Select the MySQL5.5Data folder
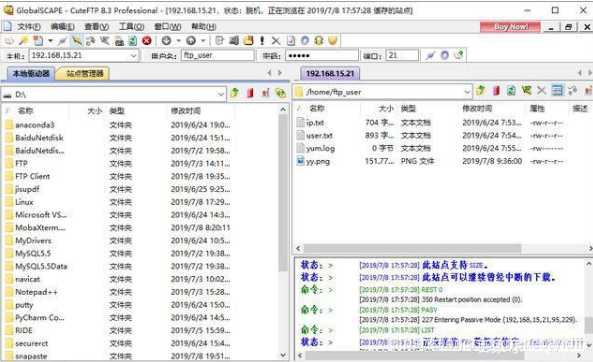This screenshot has width=593, height=362. click(x=41, y=266)
